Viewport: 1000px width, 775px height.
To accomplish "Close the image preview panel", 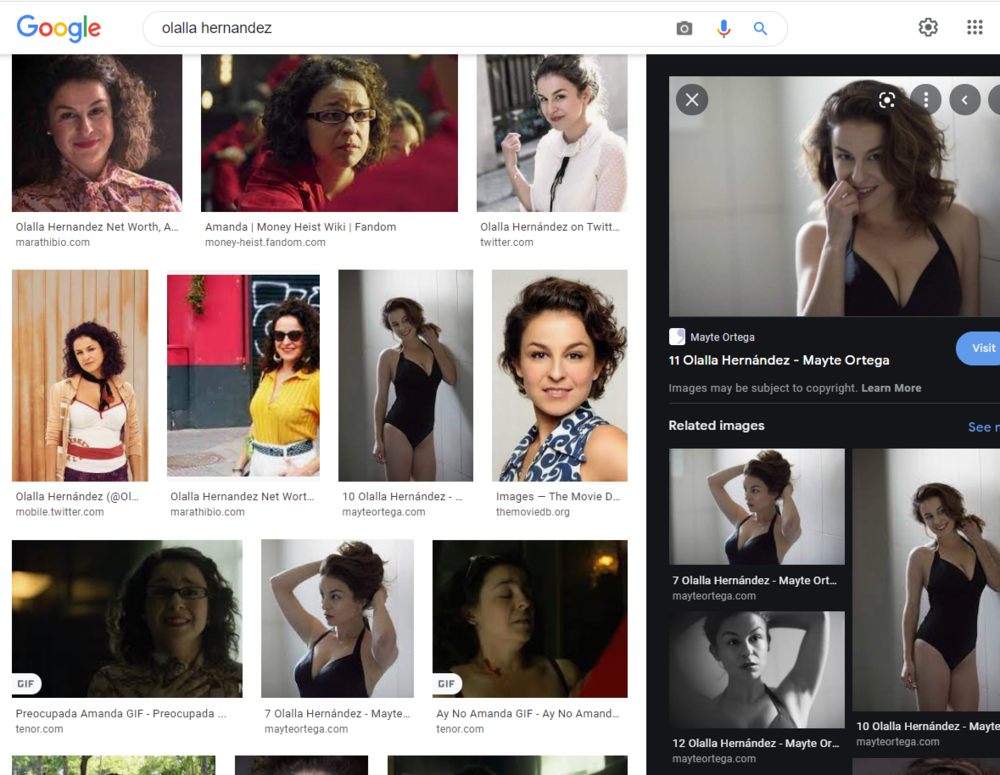I will 691,99.
